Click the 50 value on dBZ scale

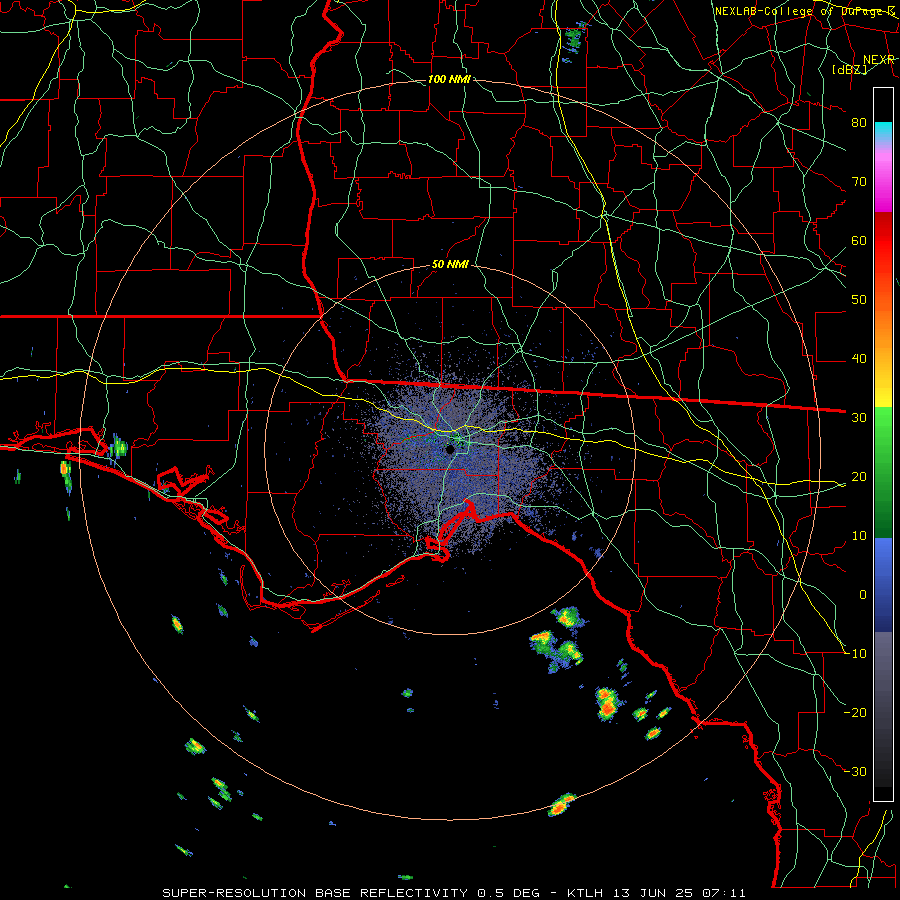[x=859, y=300]
